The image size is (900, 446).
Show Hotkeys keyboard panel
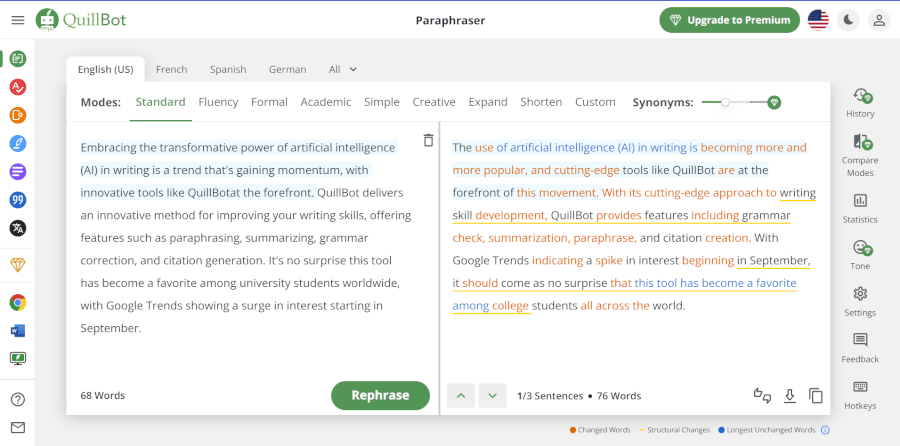click(860, 395)
